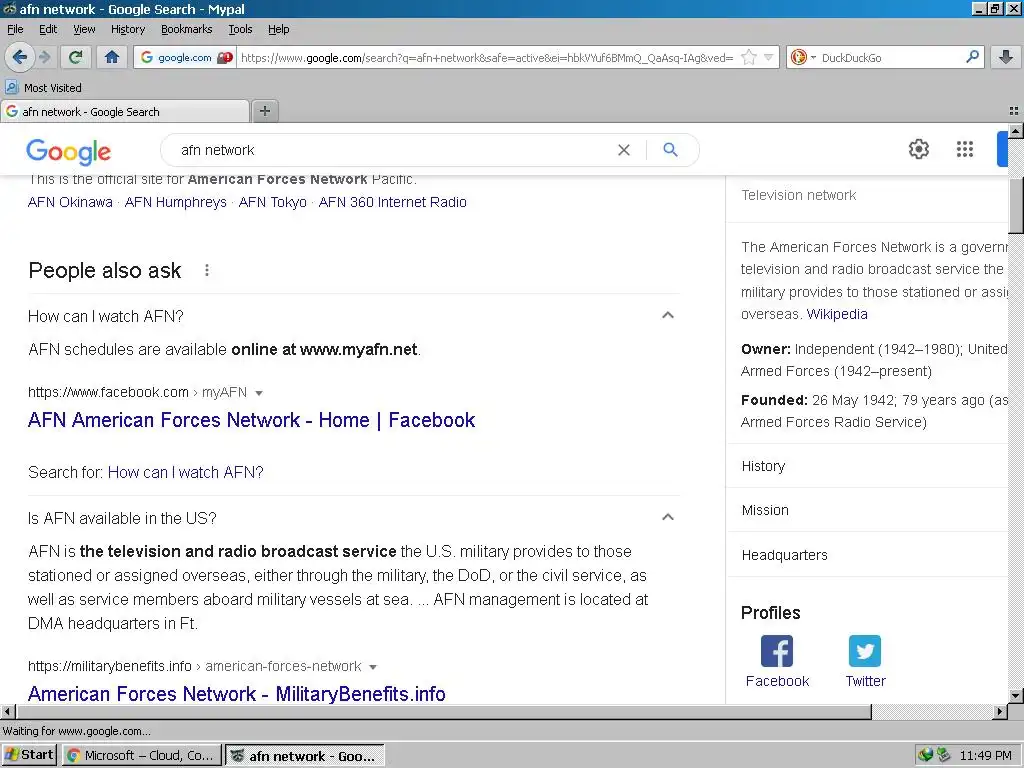Expand the History section in knowledge panel
The width and height of the screenshot is (1024, 768).
[x=867, y=466]
